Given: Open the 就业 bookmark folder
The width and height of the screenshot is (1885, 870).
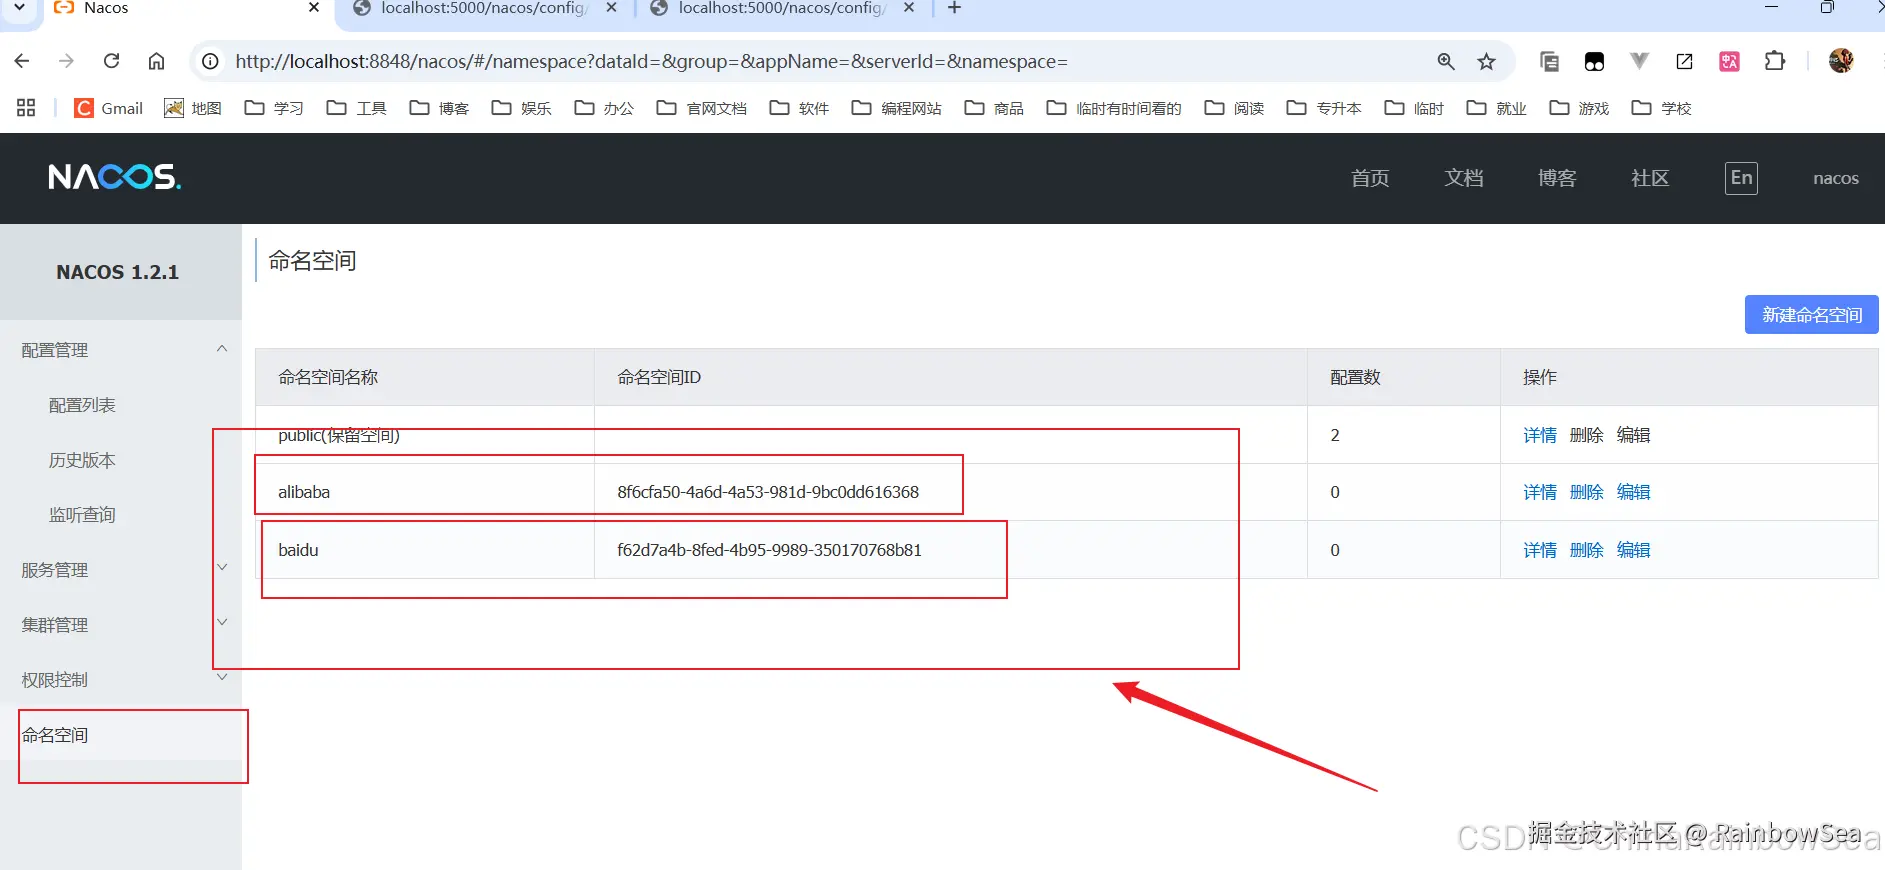Looking at the screenshot, I should pyautogui.click(x=1496, y=108).
